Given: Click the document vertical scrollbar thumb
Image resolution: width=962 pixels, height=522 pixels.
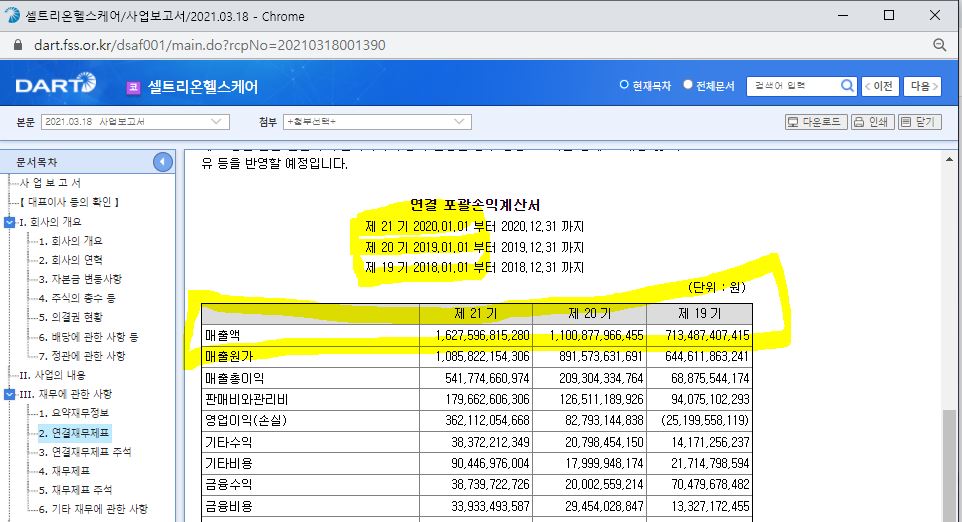Looking at the screenshot, I should (949, 465).
